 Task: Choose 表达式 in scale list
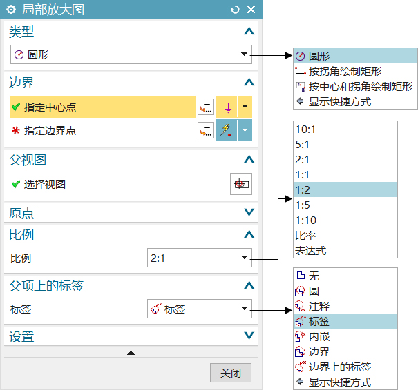(345, 250)
